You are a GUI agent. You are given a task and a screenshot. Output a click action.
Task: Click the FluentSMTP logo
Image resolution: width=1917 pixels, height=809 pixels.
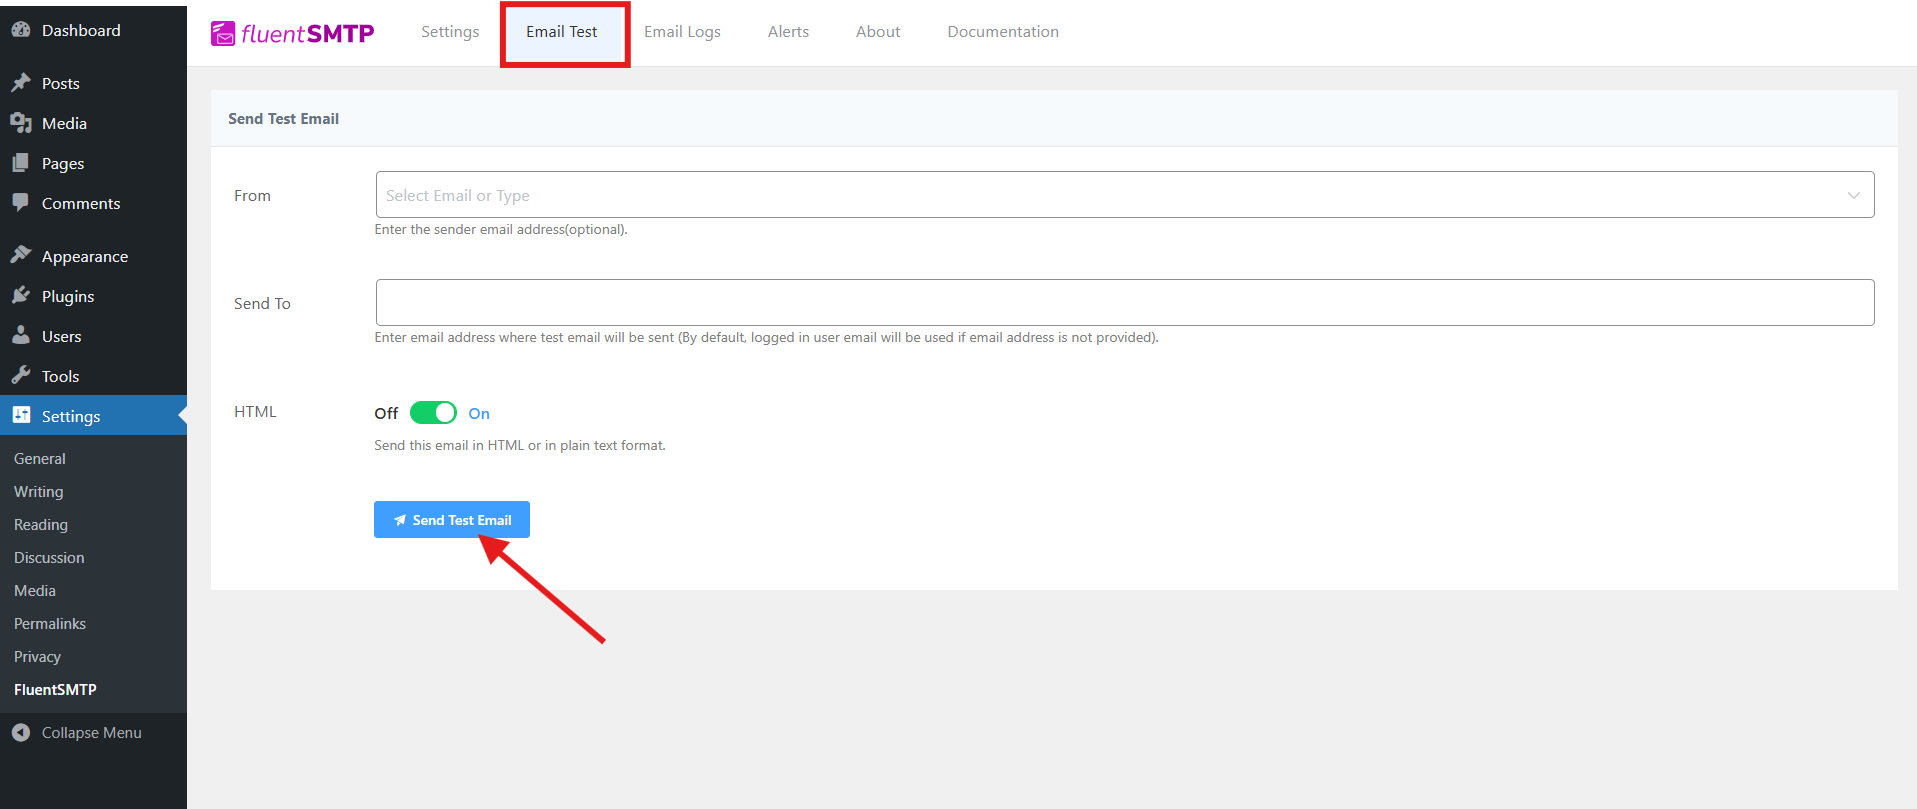coord(292,33)
